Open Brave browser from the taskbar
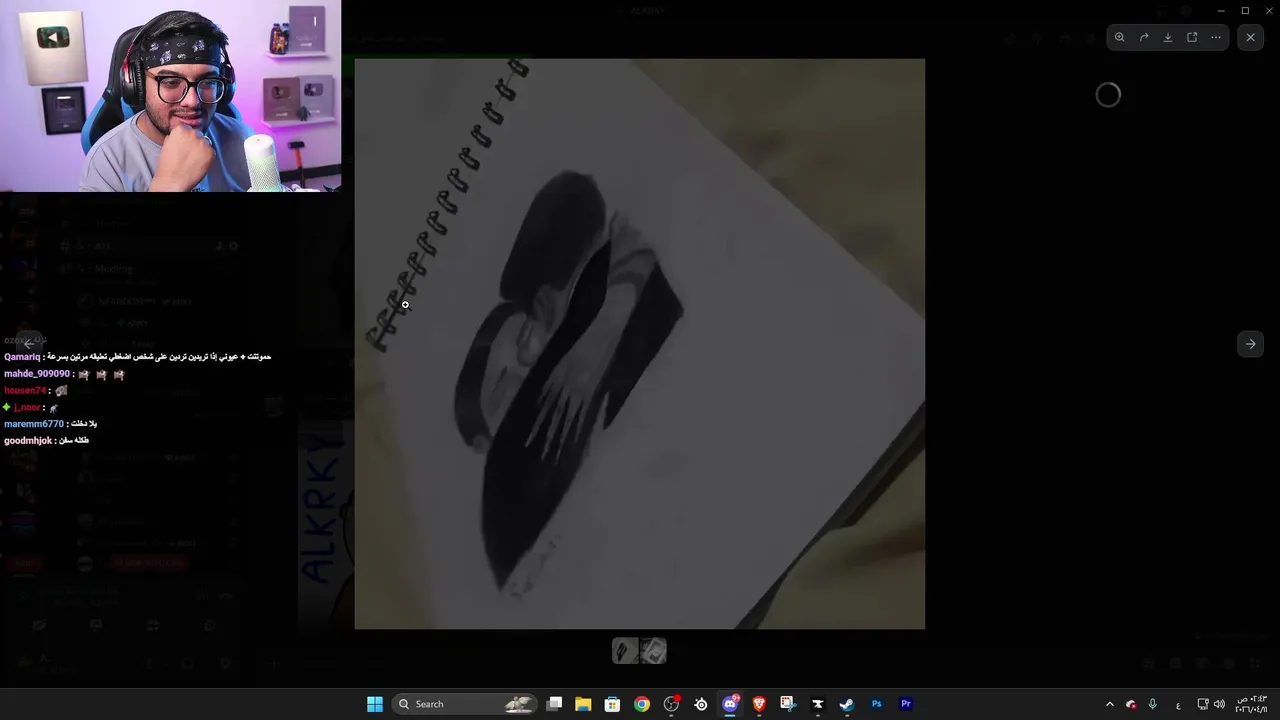 pyautogui.click(x=759, y=704)
